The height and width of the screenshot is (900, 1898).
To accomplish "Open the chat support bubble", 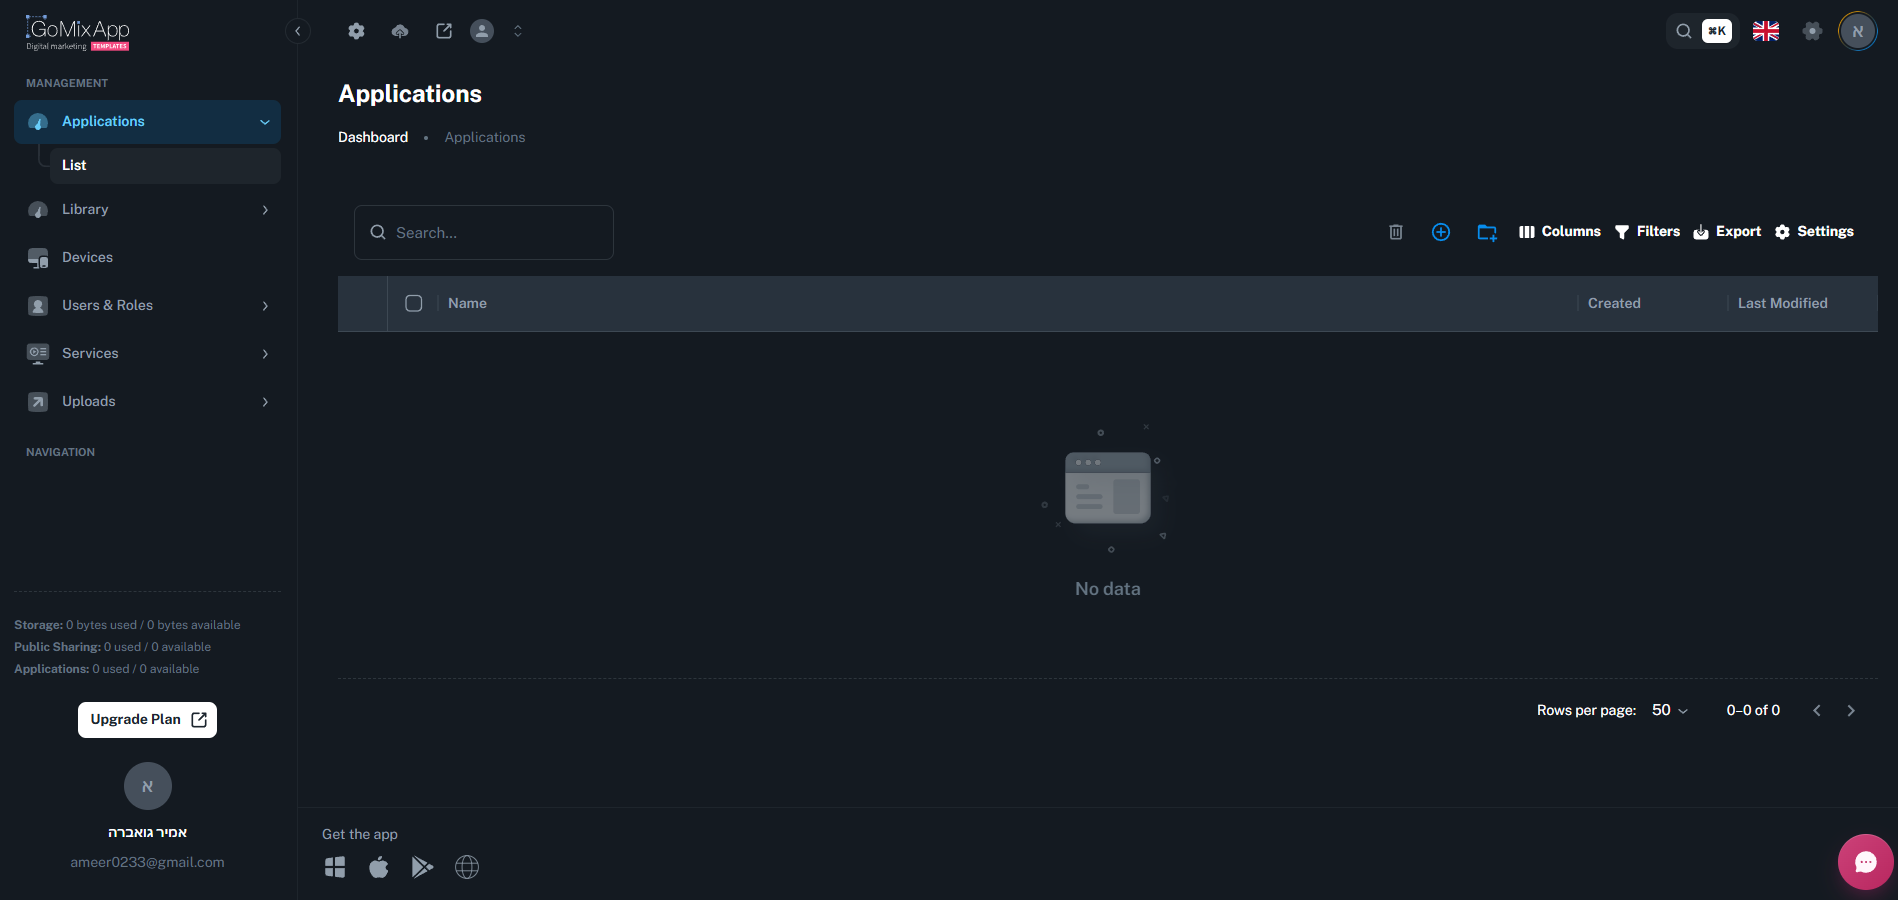I will pyautogui.click(x=1866, y=862).
